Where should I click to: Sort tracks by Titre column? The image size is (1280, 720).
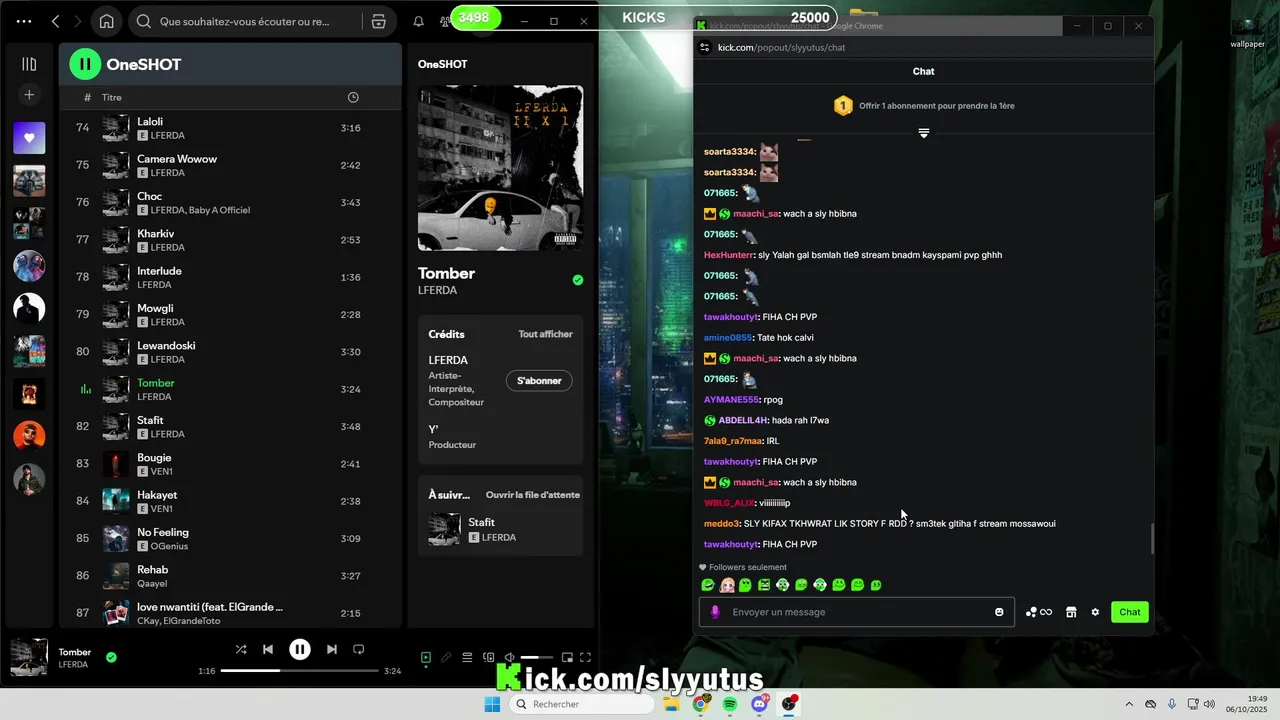click(x=112, y=97)
